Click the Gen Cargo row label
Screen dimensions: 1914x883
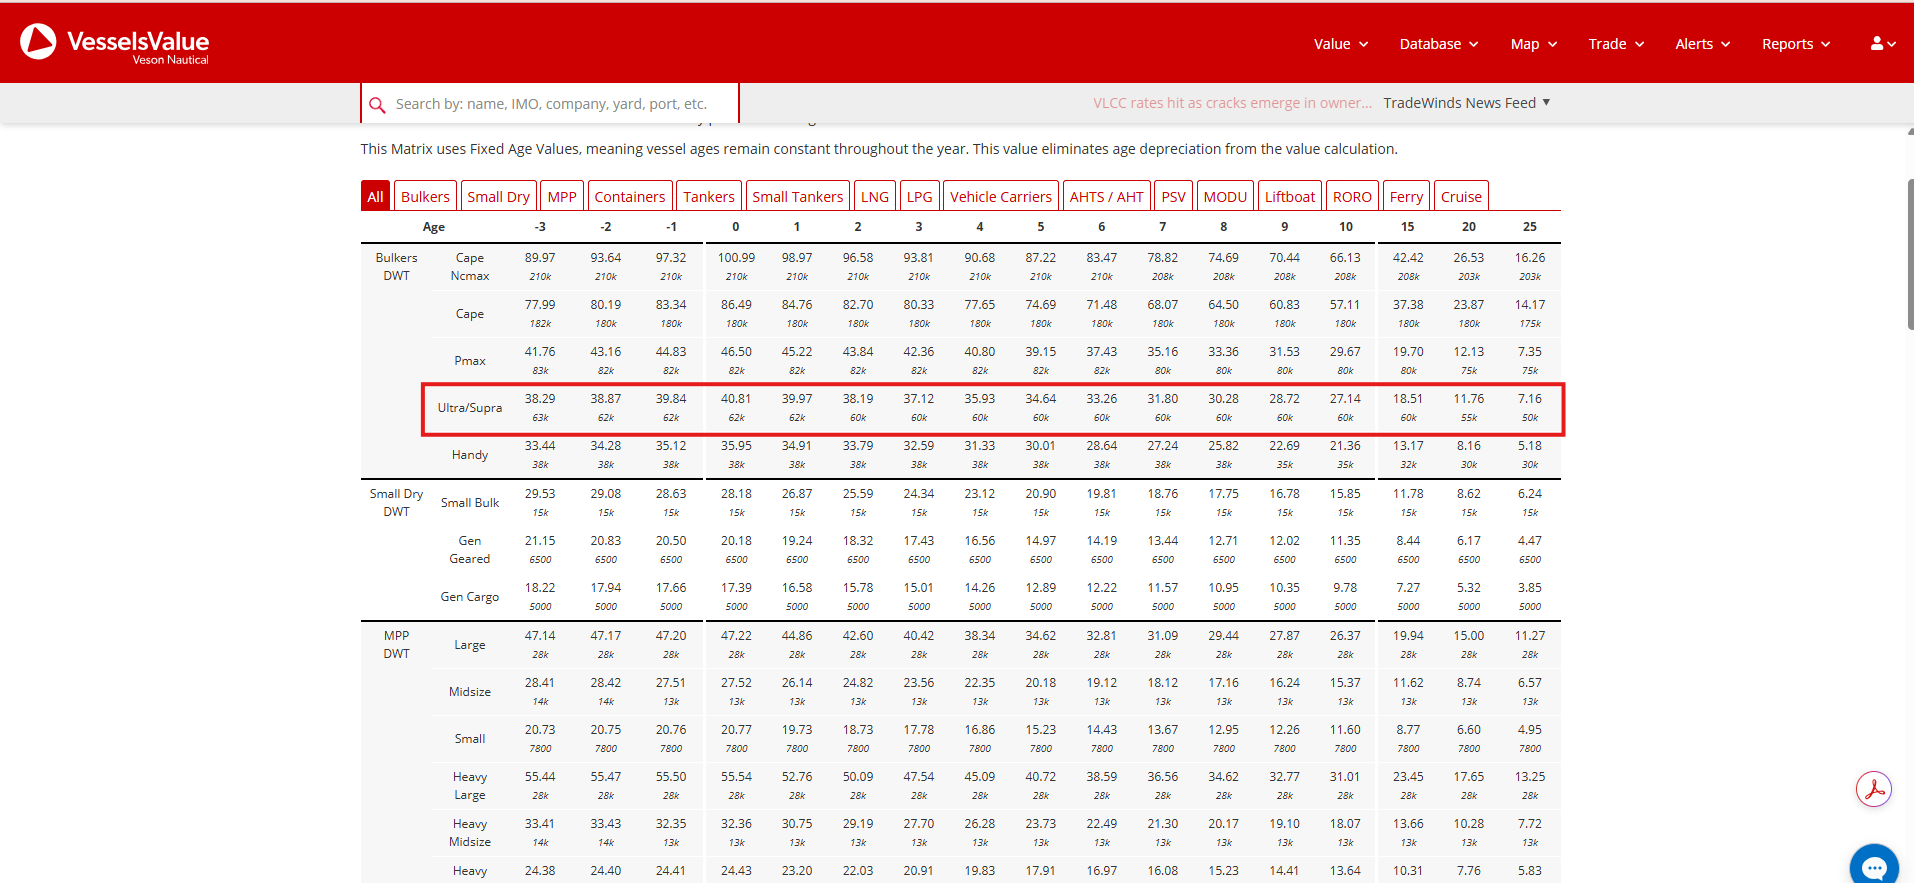pyautogui.click(x=470, y=597)
